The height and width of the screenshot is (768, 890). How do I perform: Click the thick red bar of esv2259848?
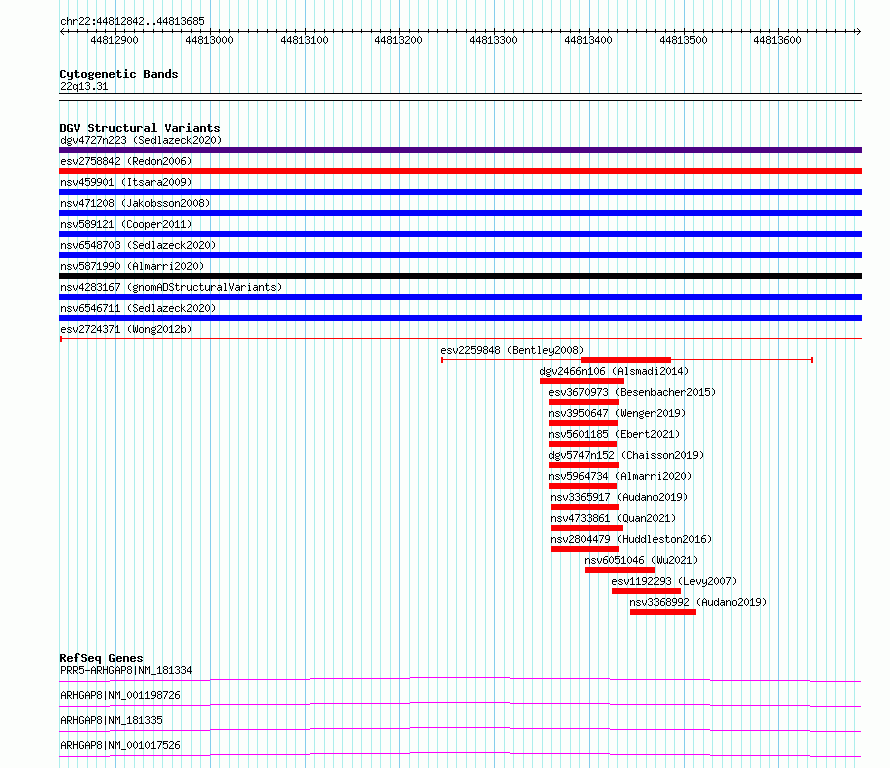[x=626, y=360]
